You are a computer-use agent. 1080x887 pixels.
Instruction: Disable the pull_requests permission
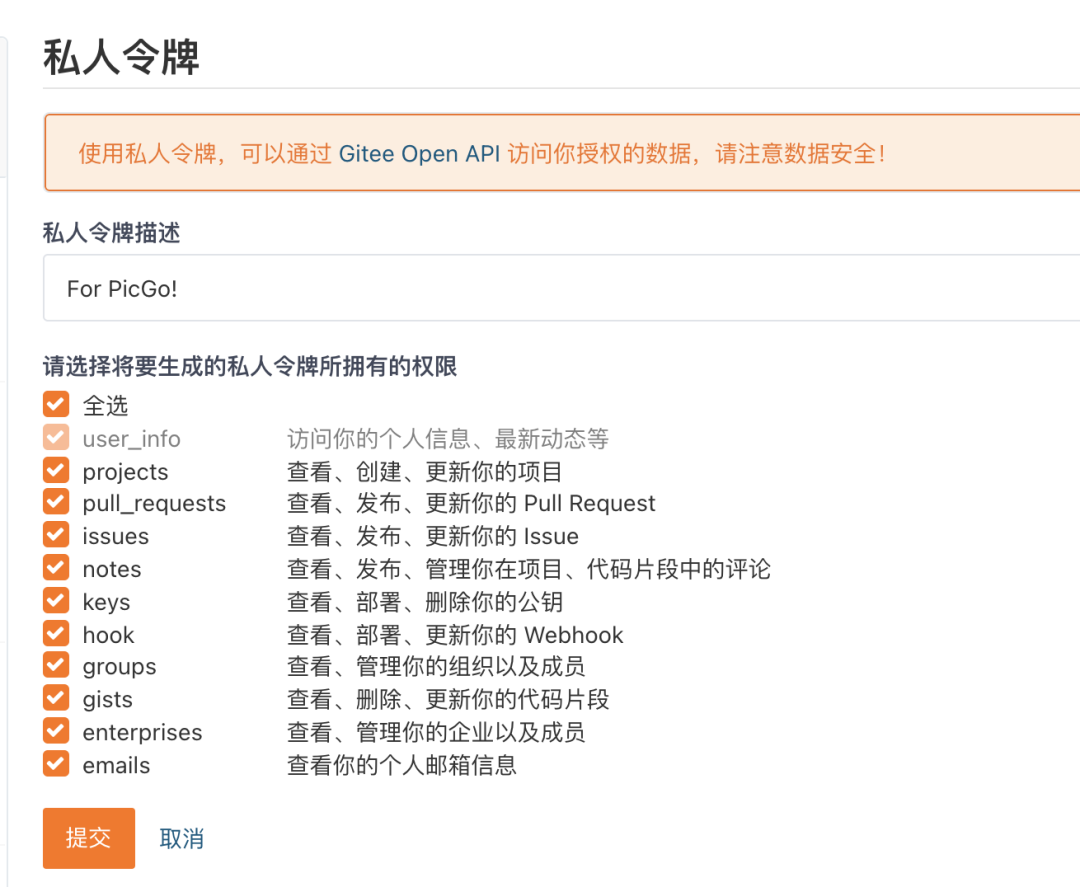(x=56, y=503)
